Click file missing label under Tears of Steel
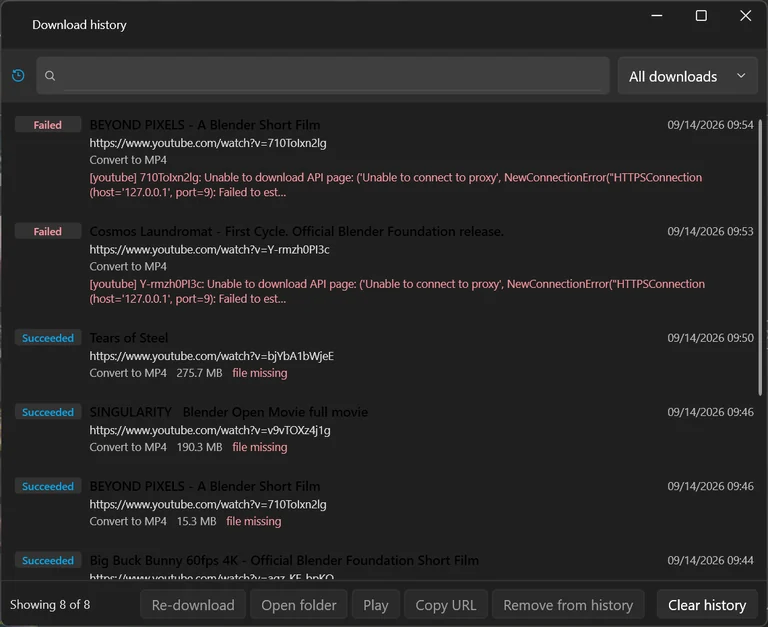 (x=260, y=373)
